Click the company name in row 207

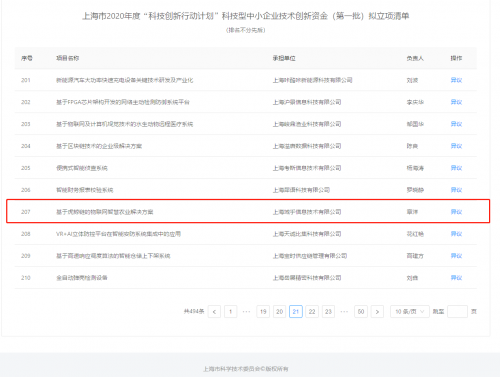pyautogui.click(x=307, y=212)
